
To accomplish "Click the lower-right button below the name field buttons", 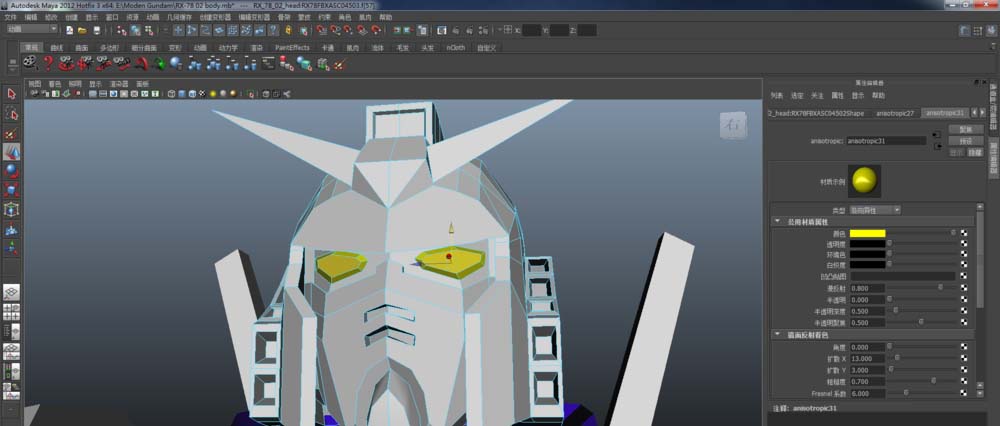I will (x=975, y=152).
